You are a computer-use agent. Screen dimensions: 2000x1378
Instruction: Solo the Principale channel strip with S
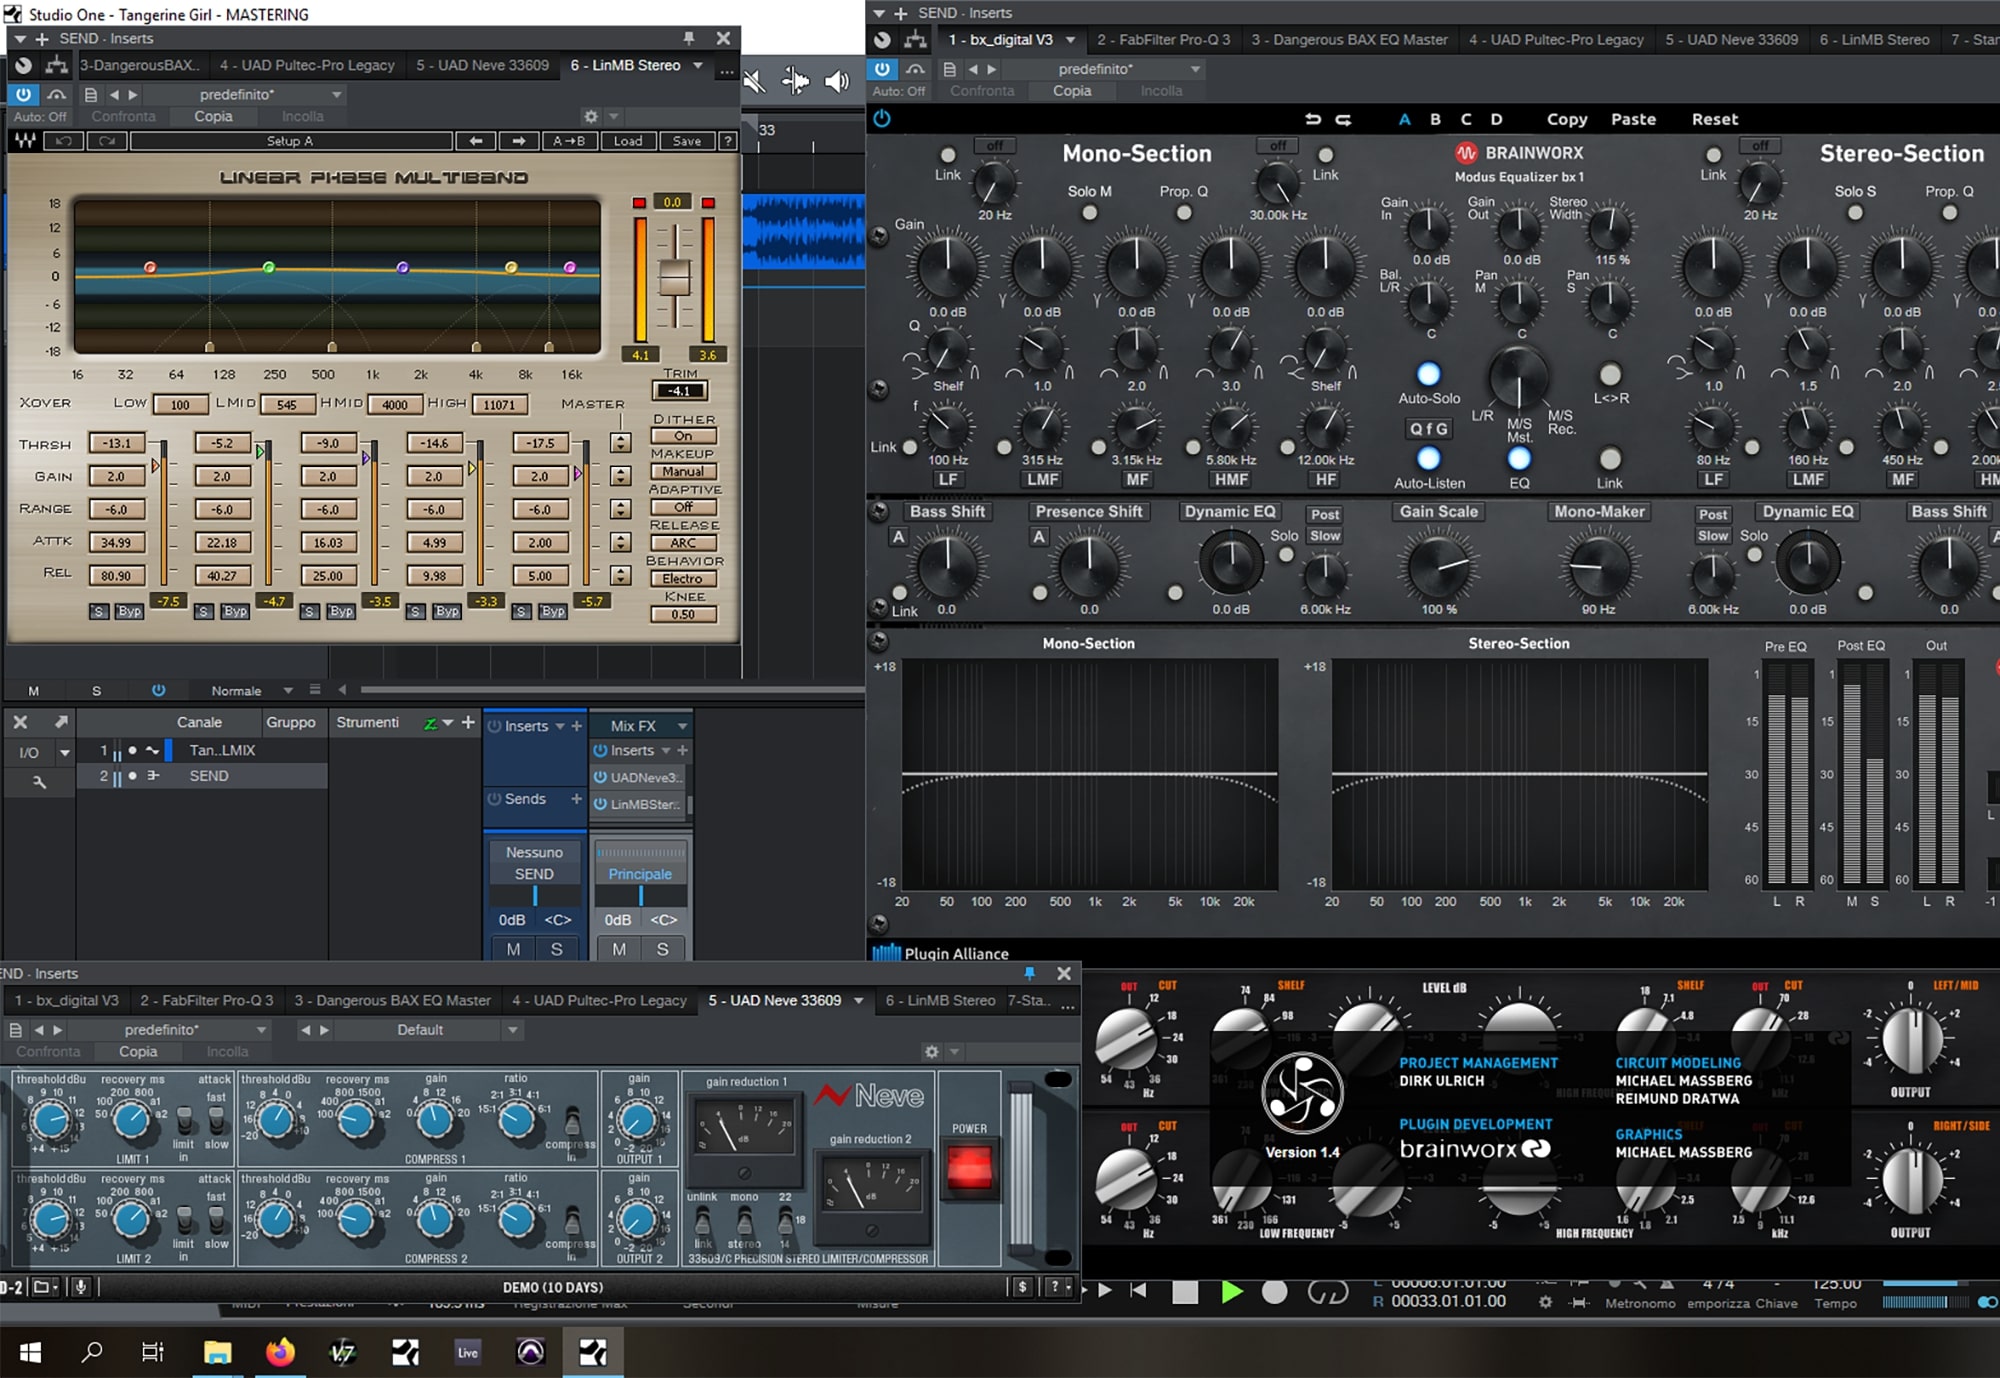coord(662,949)
